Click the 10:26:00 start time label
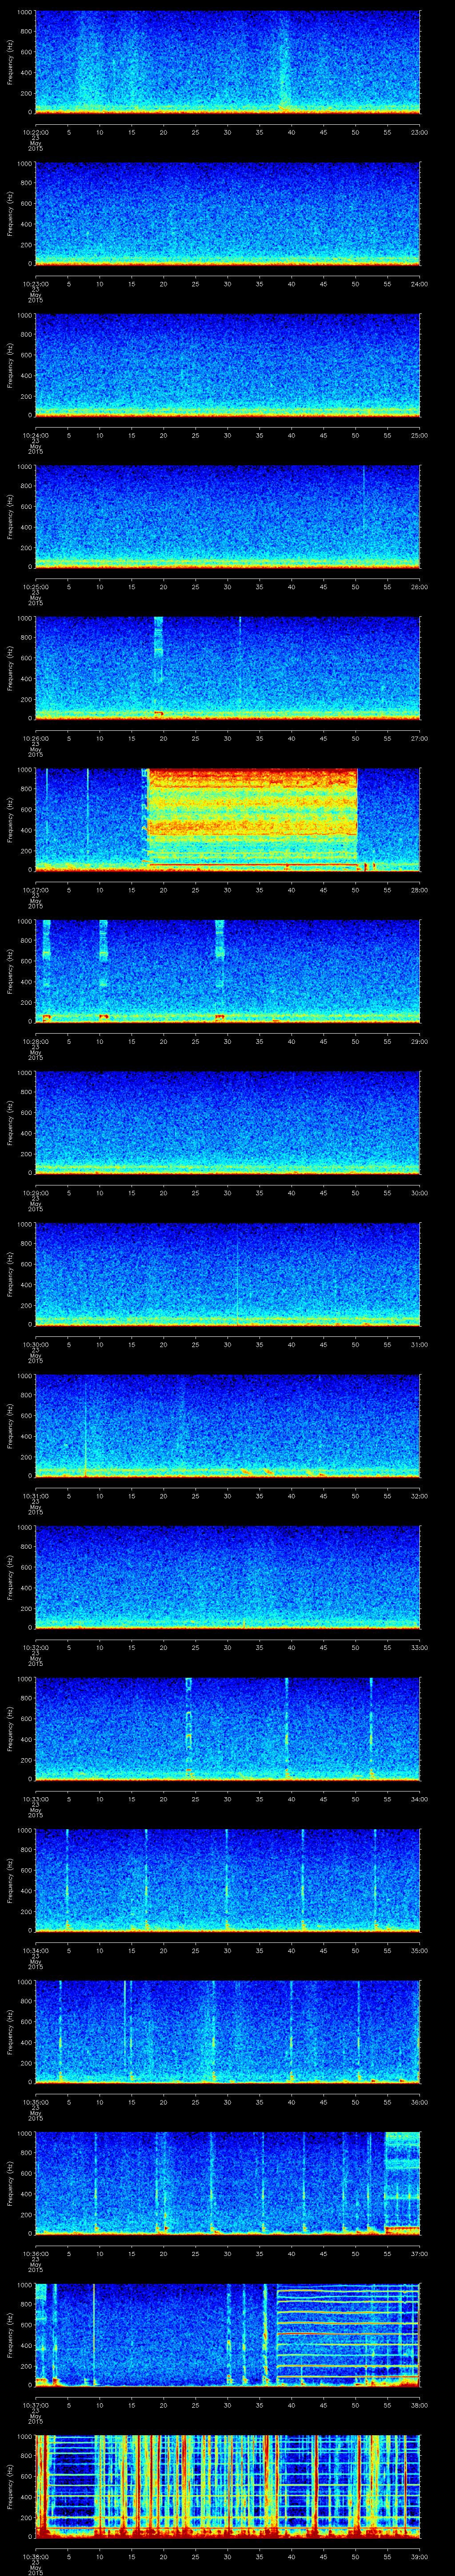455x2576 pixels. coord(35,738)
